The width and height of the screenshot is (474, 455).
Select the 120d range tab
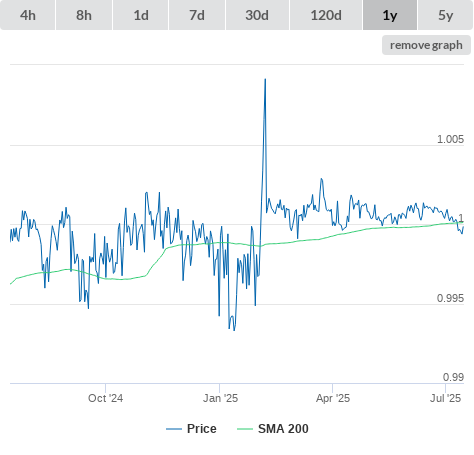(x=326, y=15)
